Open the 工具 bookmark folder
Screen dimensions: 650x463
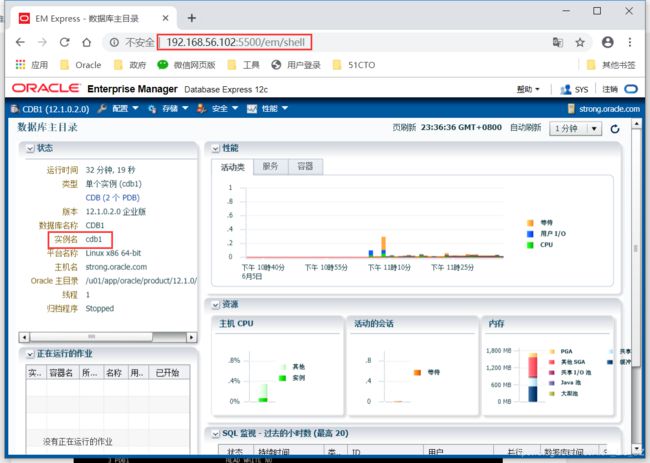pyautogui.click(x=243, y=65)
